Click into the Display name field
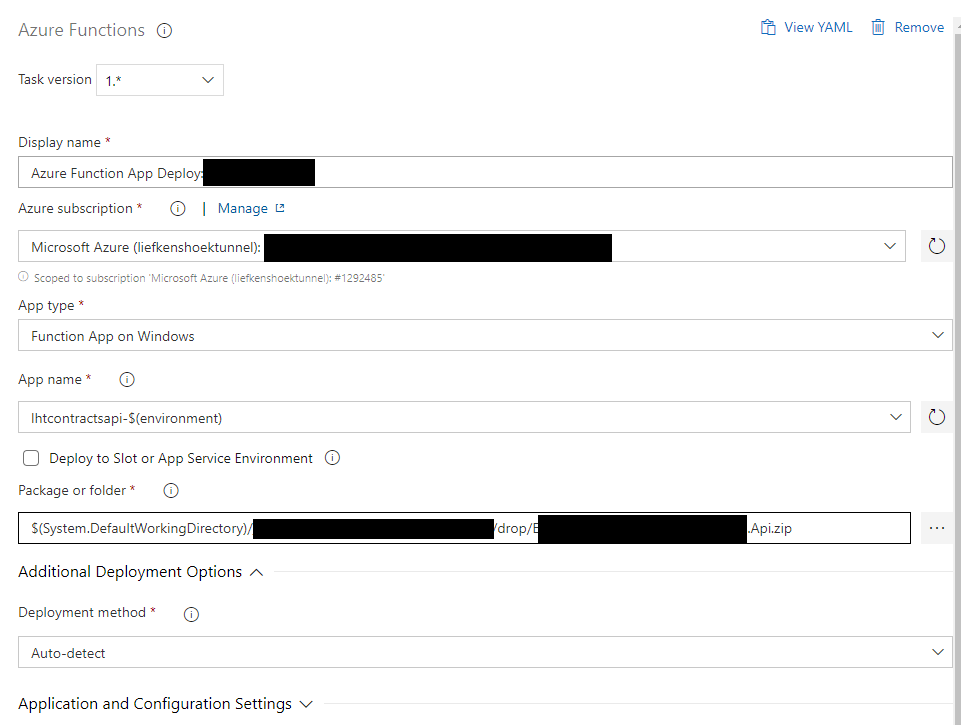Screen dimensions: 961x725 pyautogui.click(x=485, y=172)
